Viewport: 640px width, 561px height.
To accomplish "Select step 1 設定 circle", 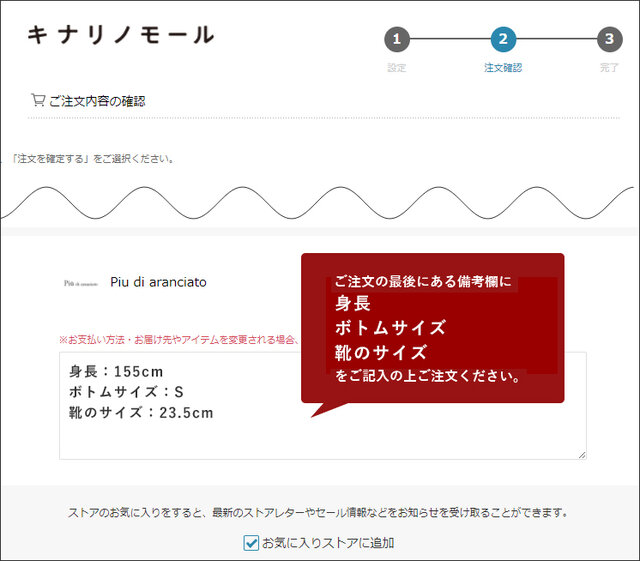I will tap(397, 39).
